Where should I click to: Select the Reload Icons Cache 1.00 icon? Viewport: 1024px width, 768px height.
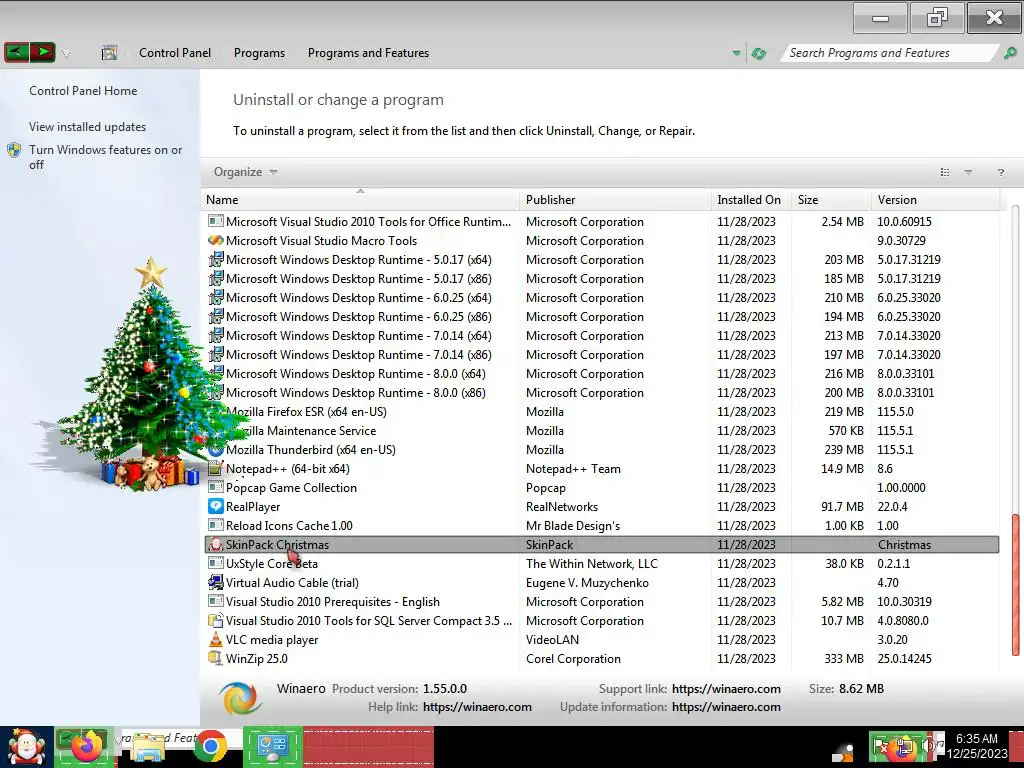pyautogui.click(x=216, y=525)
